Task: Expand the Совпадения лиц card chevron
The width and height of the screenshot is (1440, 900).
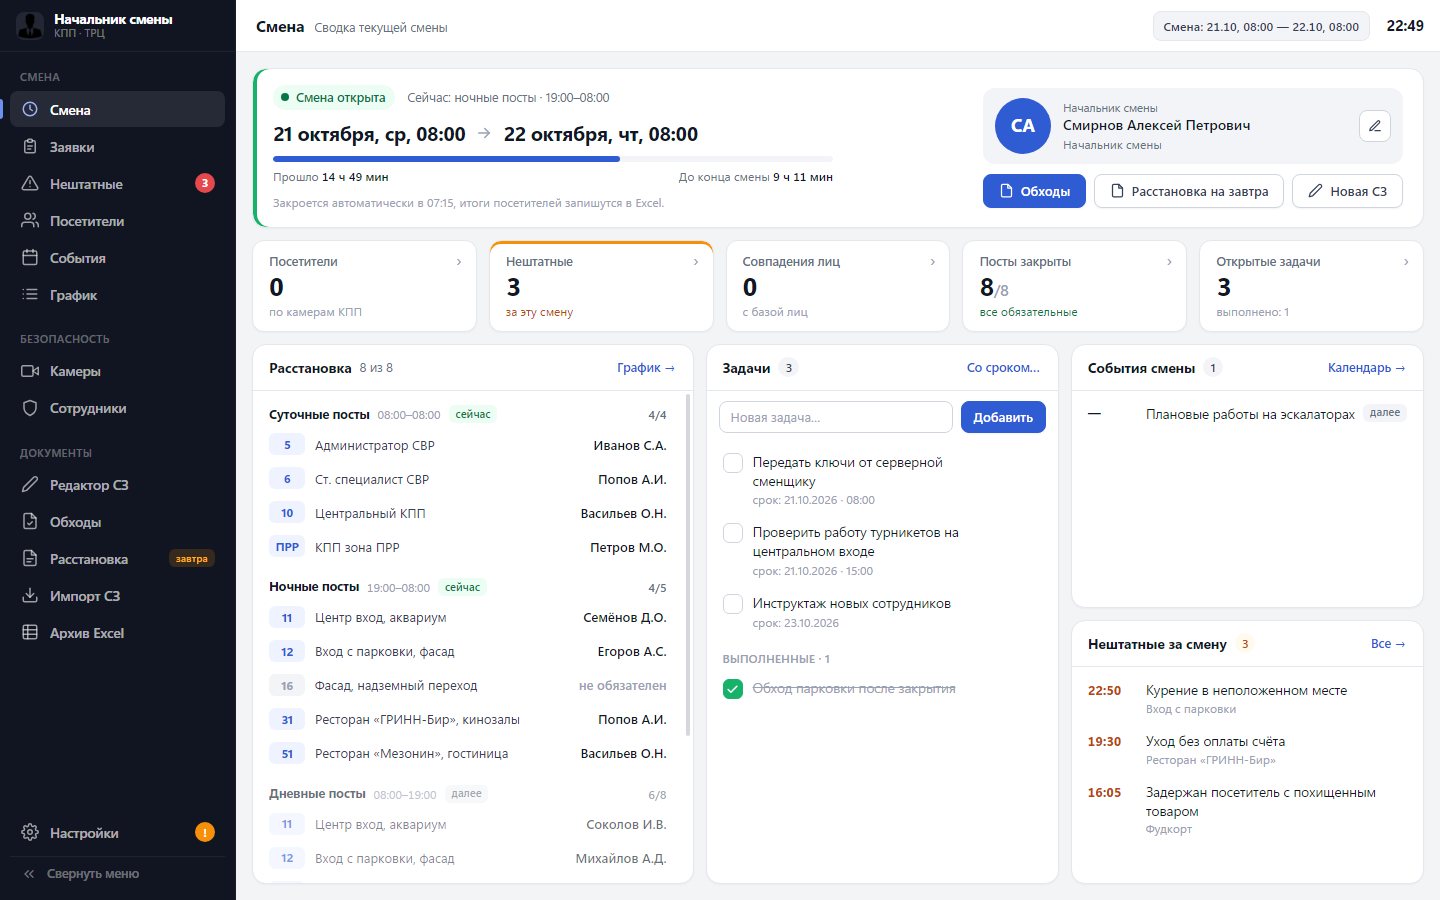Action: 933,262
